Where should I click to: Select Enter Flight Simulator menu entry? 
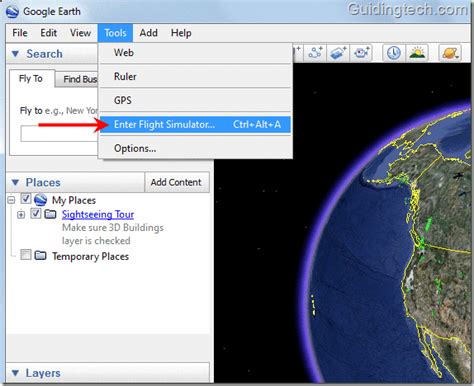195,124
